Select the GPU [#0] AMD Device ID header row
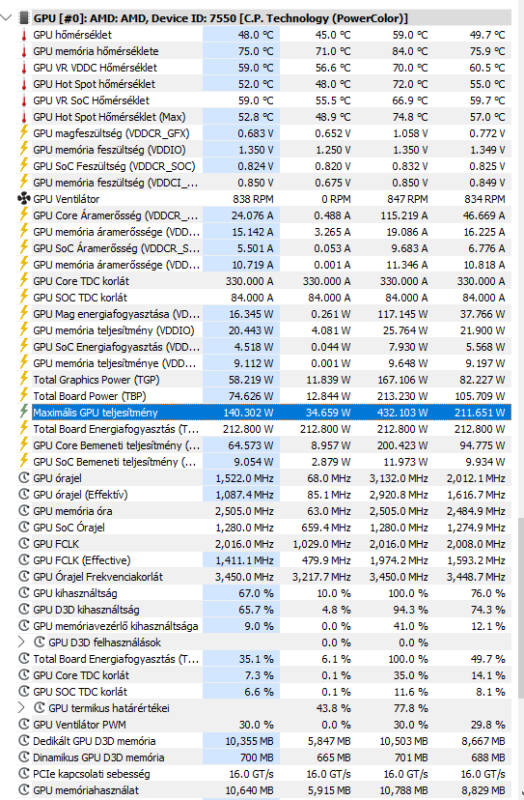 (x=264, y=18)
